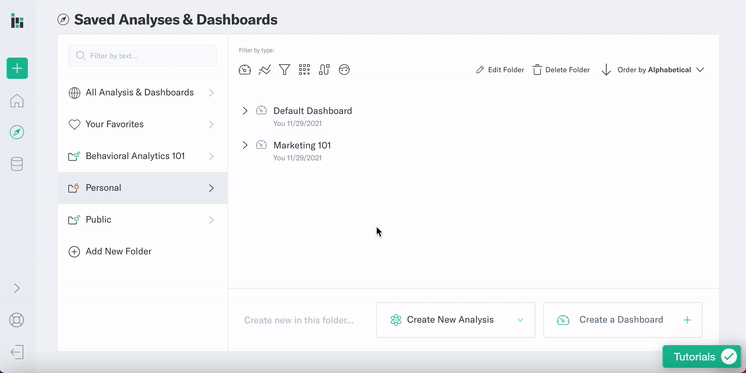Viewport: 746px width, 373px height.
Task: Click the green plus create button
Action: click(17, 69)
